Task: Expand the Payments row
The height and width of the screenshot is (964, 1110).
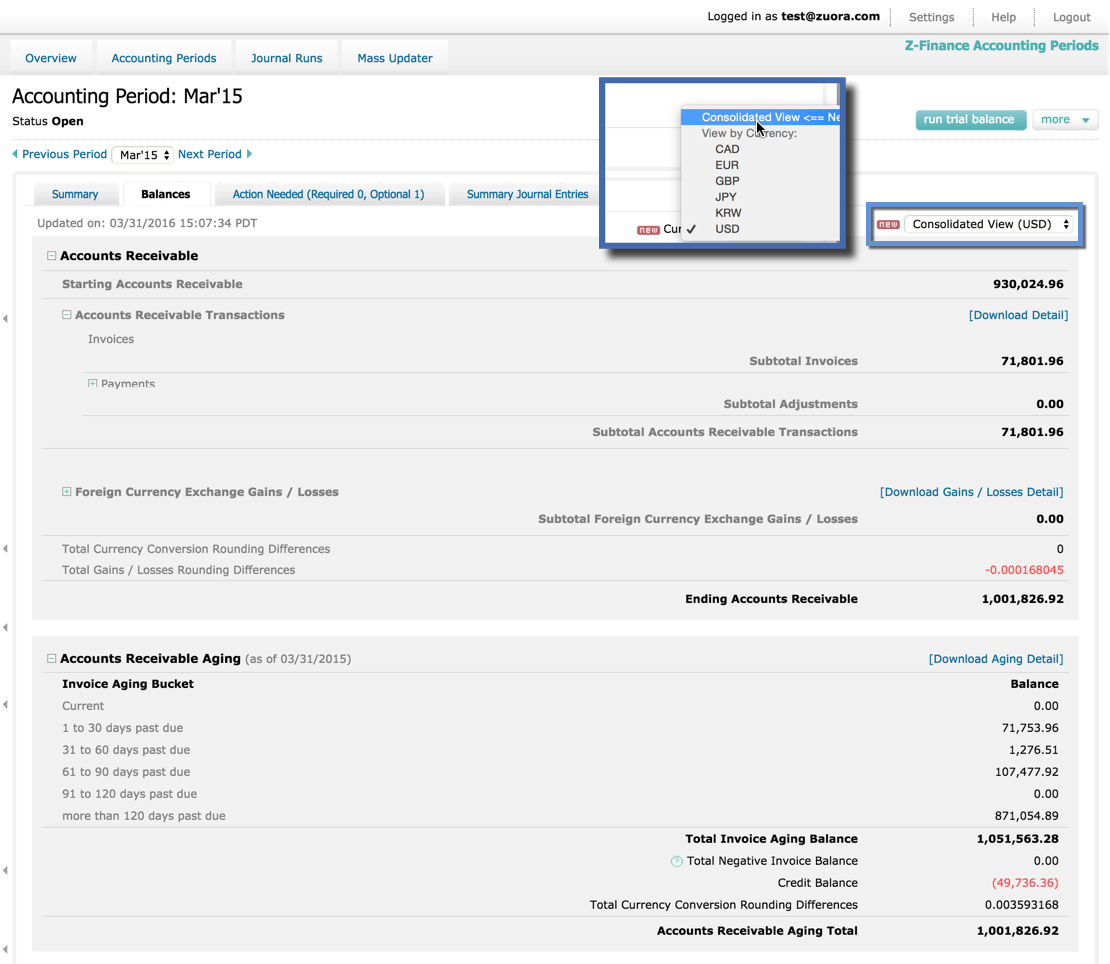Action: pyautogui.click(x=92, y=383)
